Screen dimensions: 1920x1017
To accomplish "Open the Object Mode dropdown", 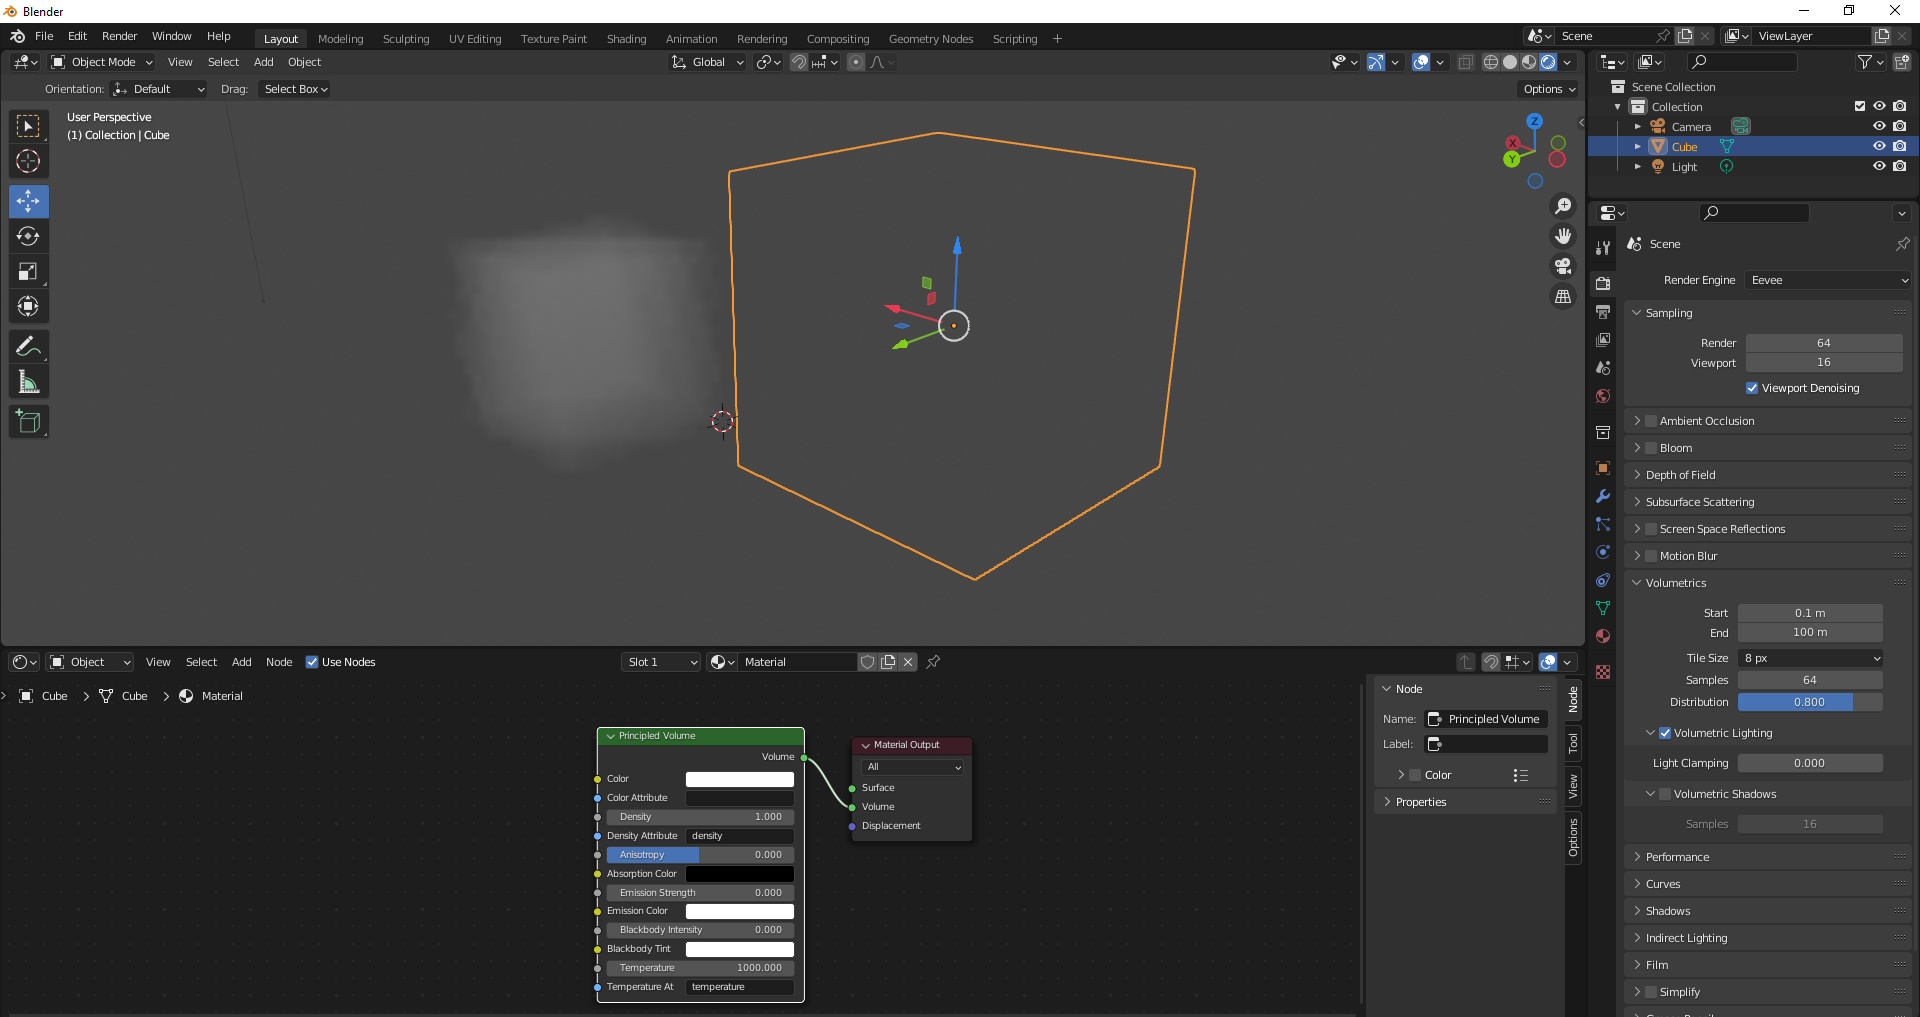I will (x=103, y=62).
